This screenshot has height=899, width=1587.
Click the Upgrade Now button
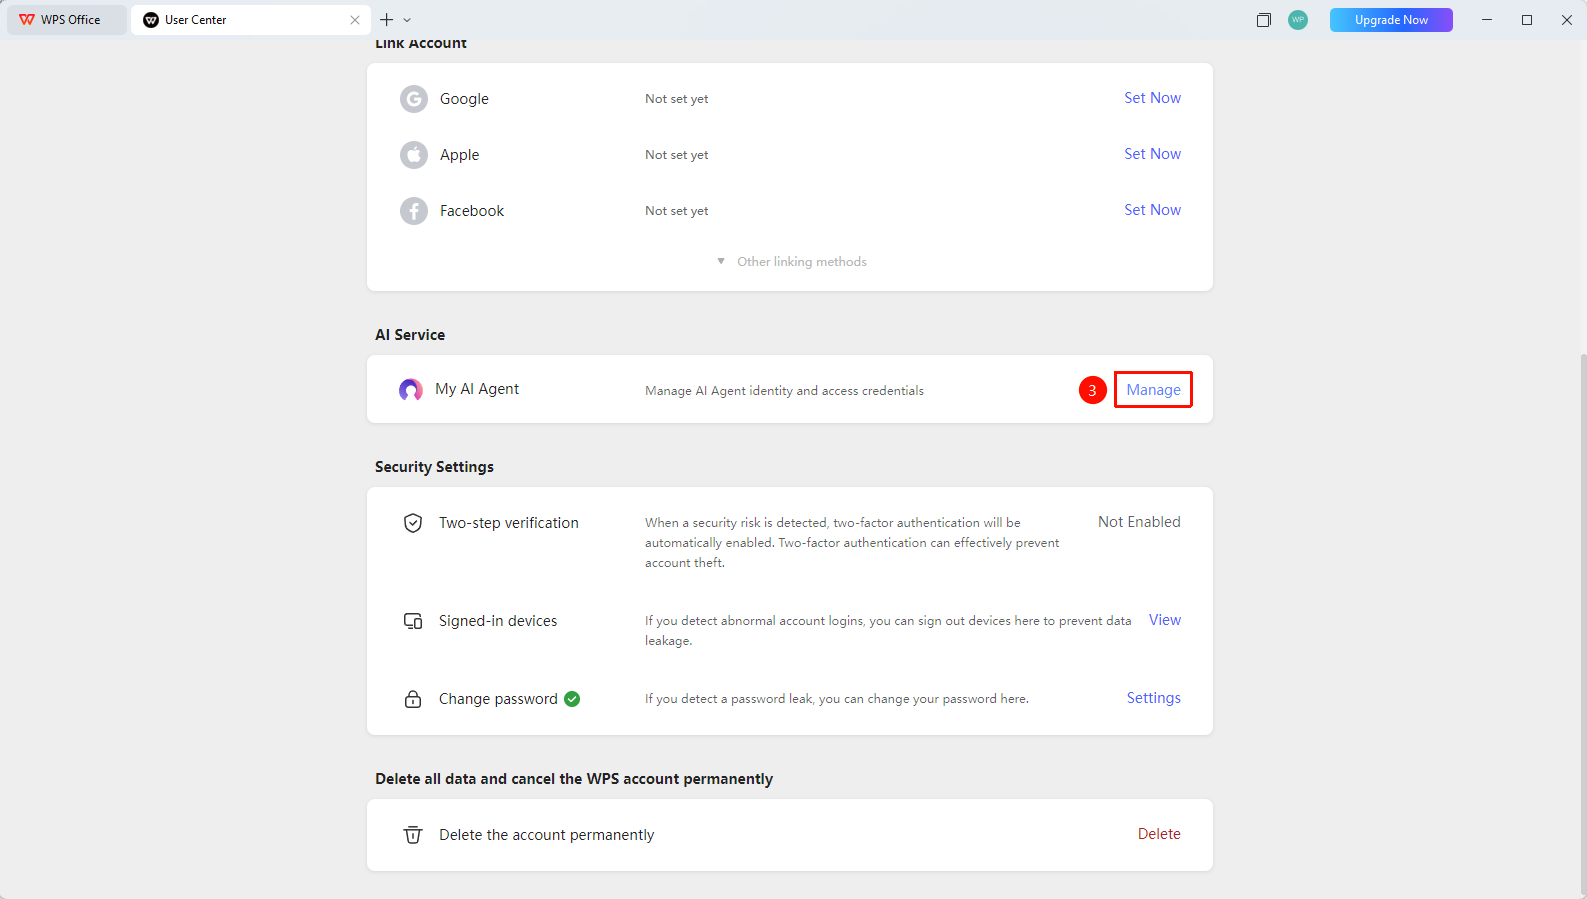pos(1391,20)
